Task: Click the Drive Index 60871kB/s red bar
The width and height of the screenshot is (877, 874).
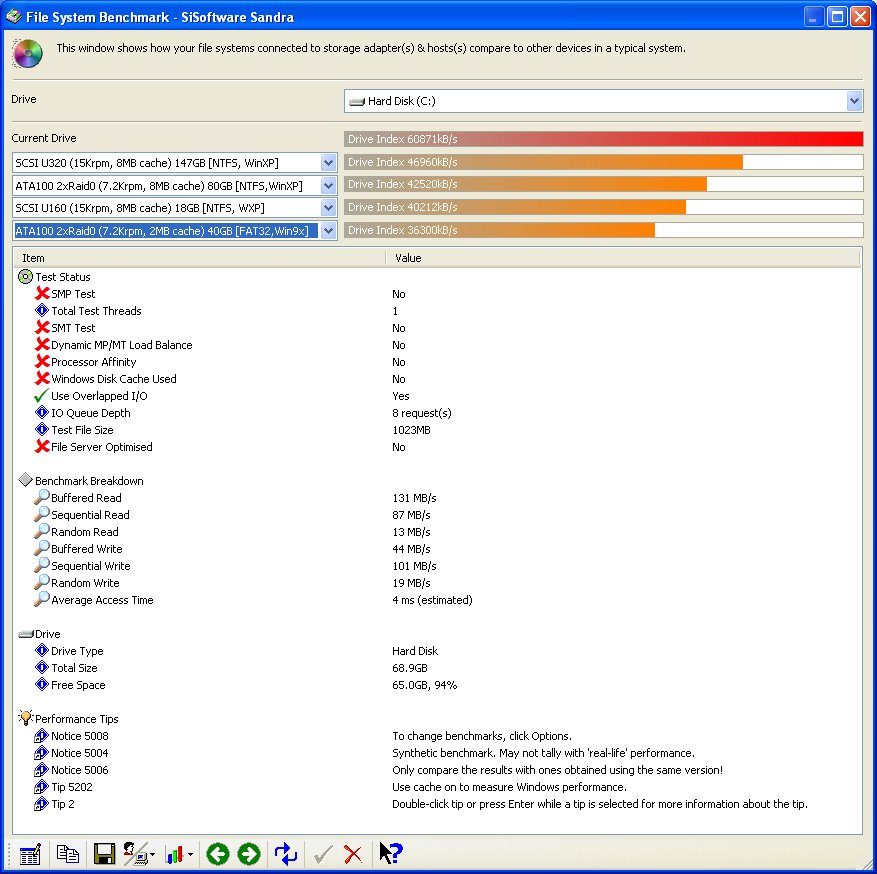Action: pos(603,139)
